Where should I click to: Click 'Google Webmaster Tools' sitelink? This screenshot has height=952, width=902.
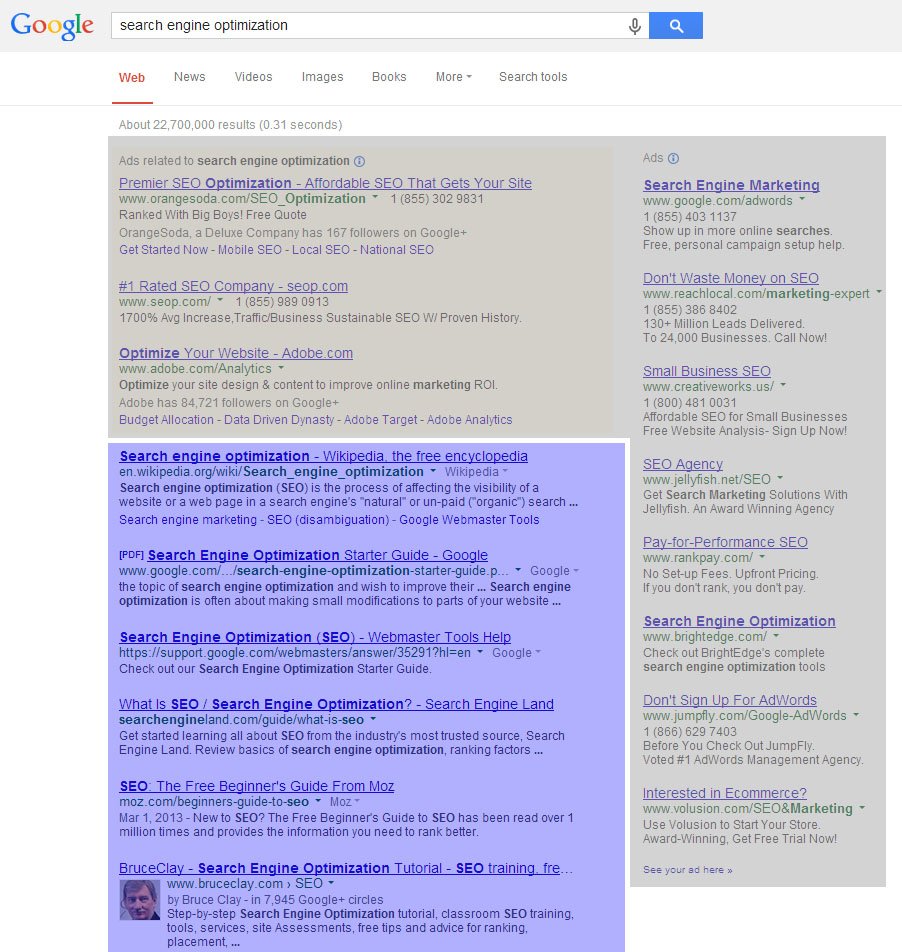[469, 520]
